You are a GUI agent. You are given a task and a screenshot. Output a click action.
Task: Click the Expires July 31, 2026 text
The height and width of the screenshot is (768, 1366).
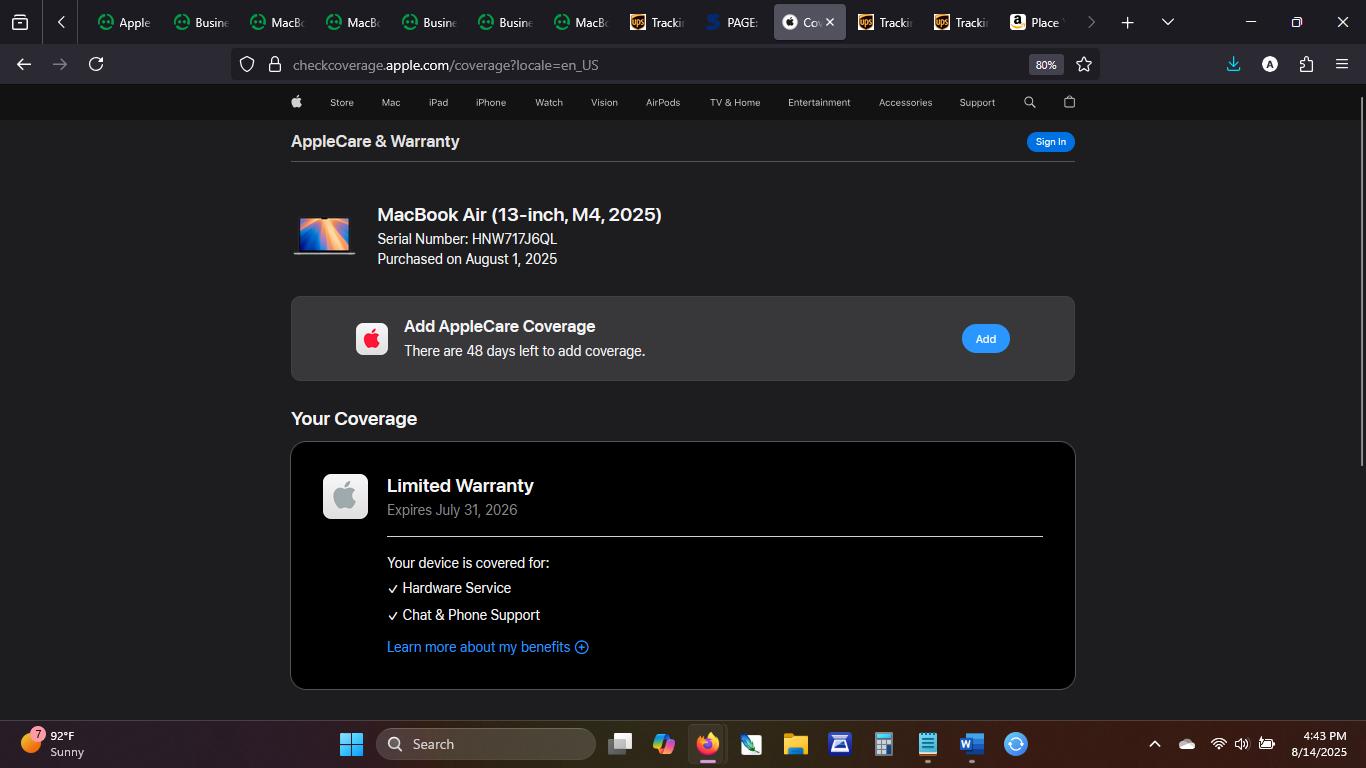452,510
